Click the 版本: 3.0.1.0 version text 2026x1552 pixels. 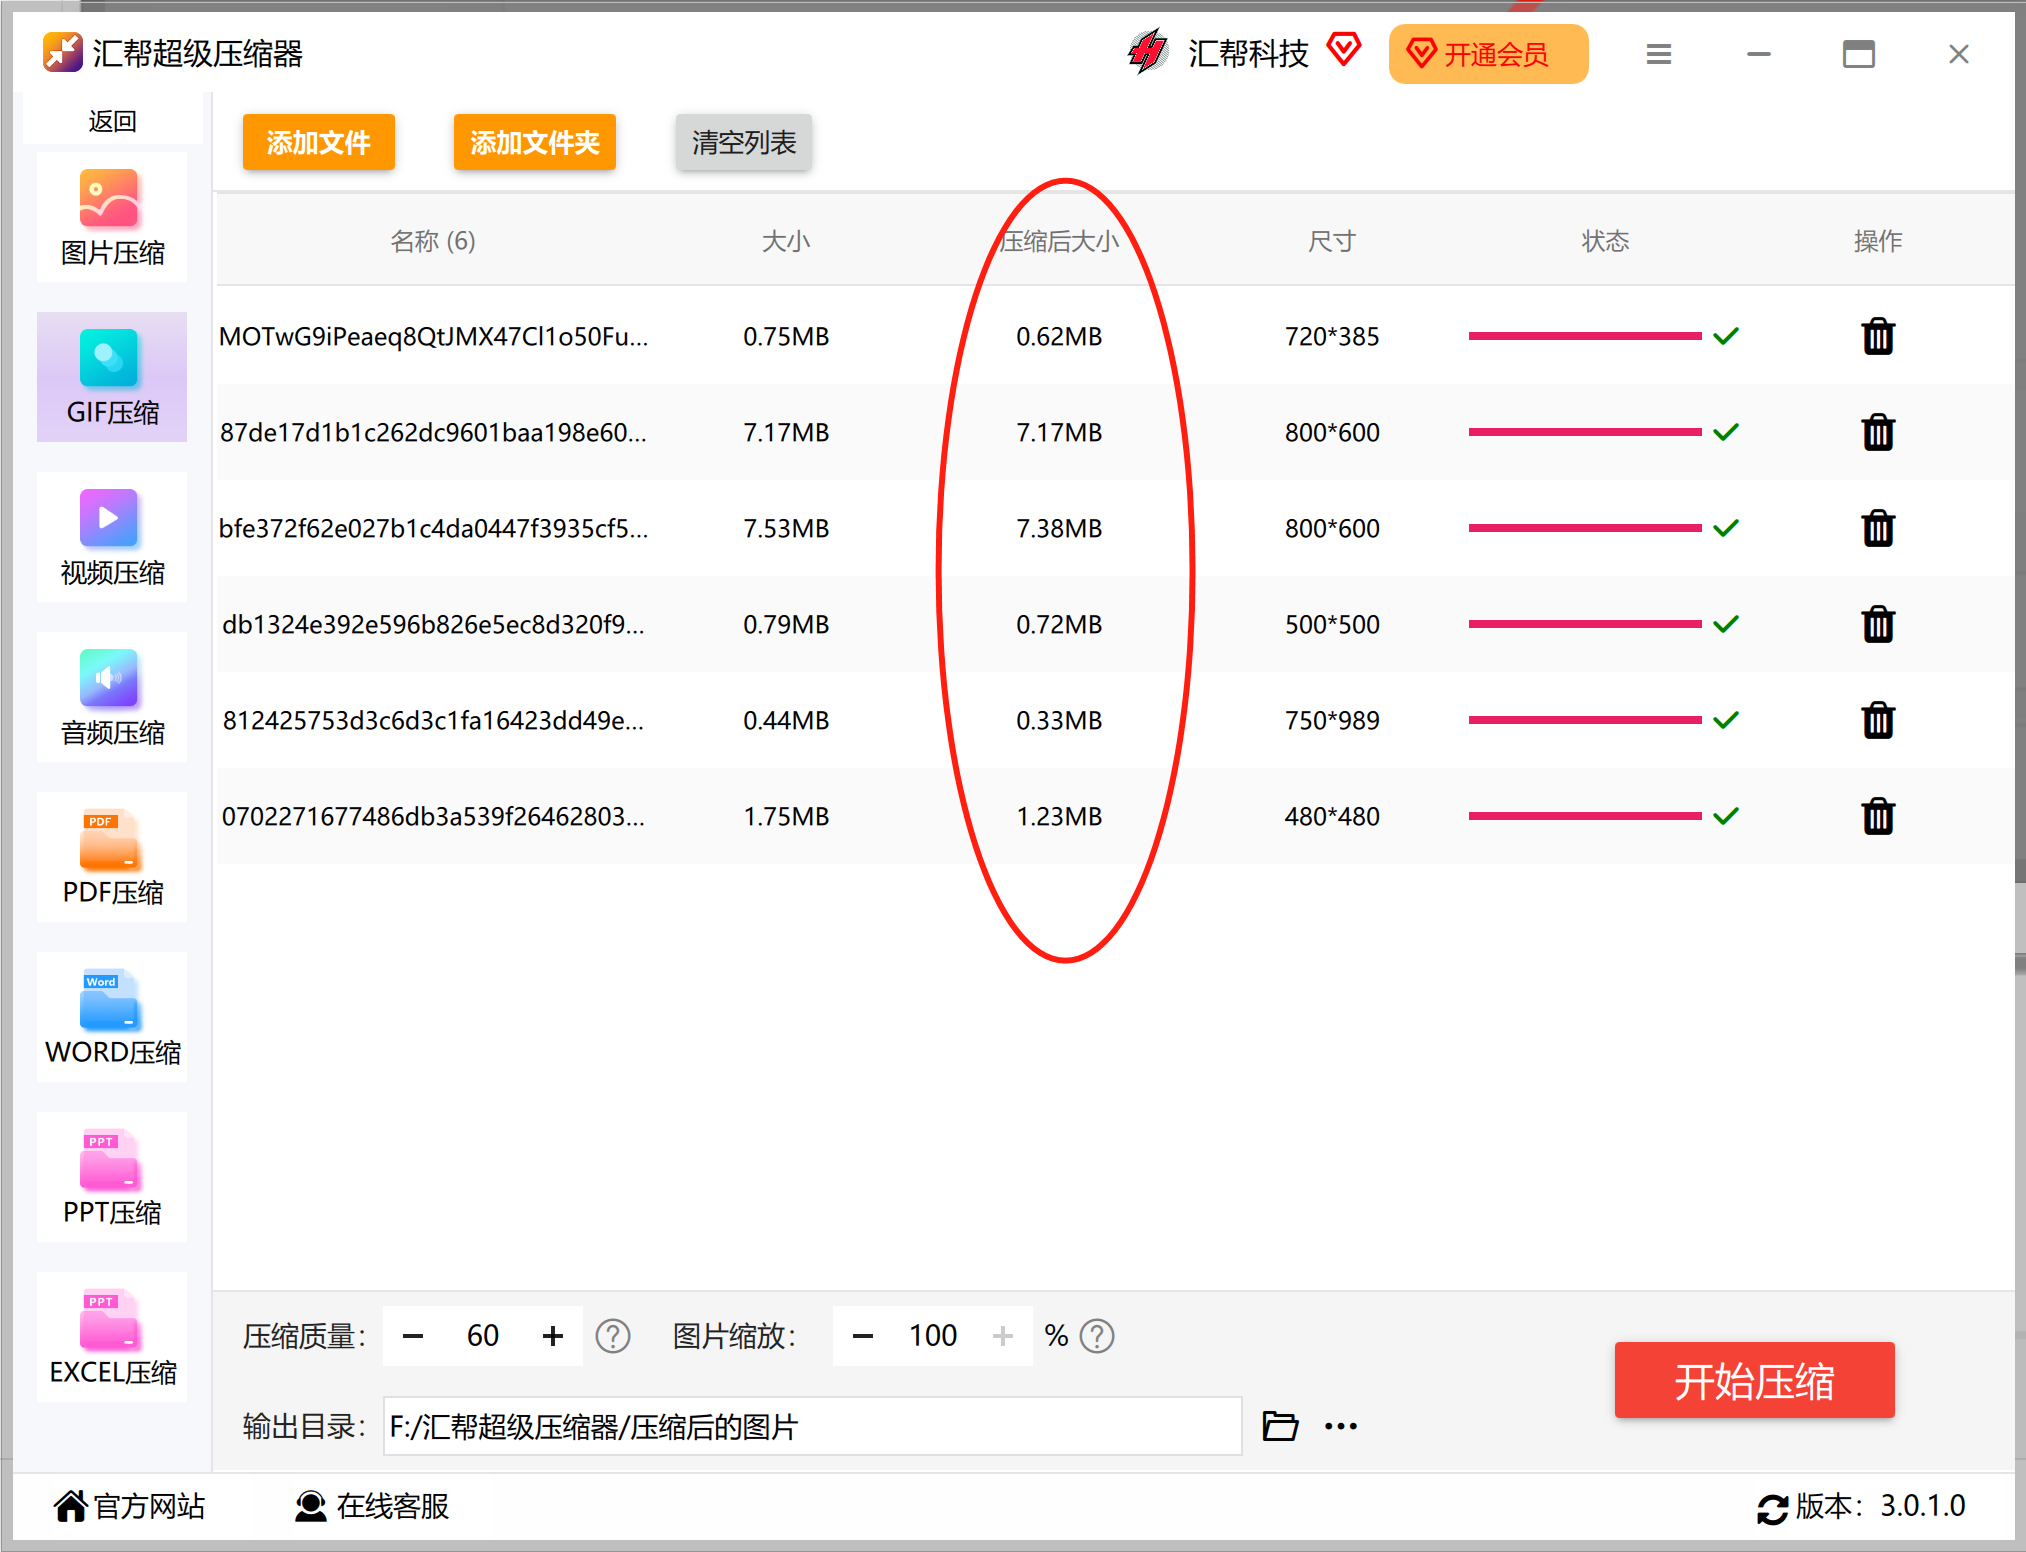pyautogui.click(x=1880, y=1506)
